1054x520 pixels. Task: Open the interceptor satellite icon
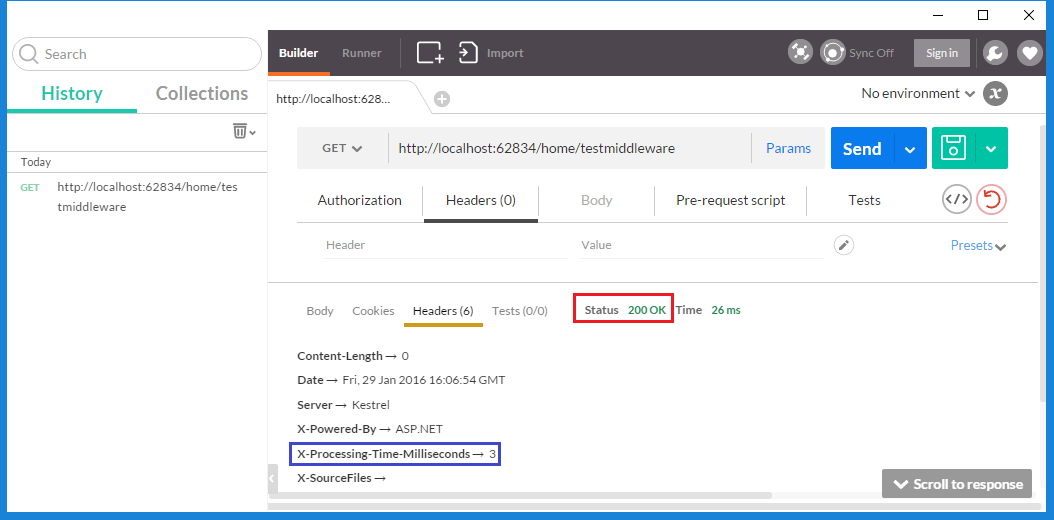click(800, 52)
